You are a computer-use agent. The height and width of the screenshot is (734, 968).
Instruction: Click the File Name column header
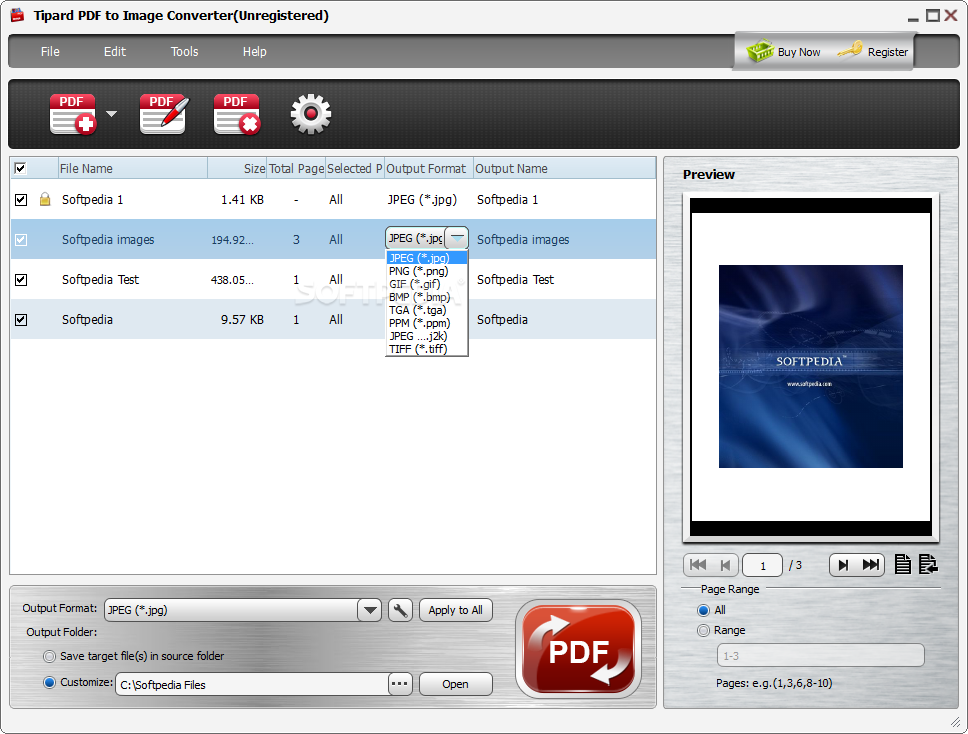pos(133,169)
